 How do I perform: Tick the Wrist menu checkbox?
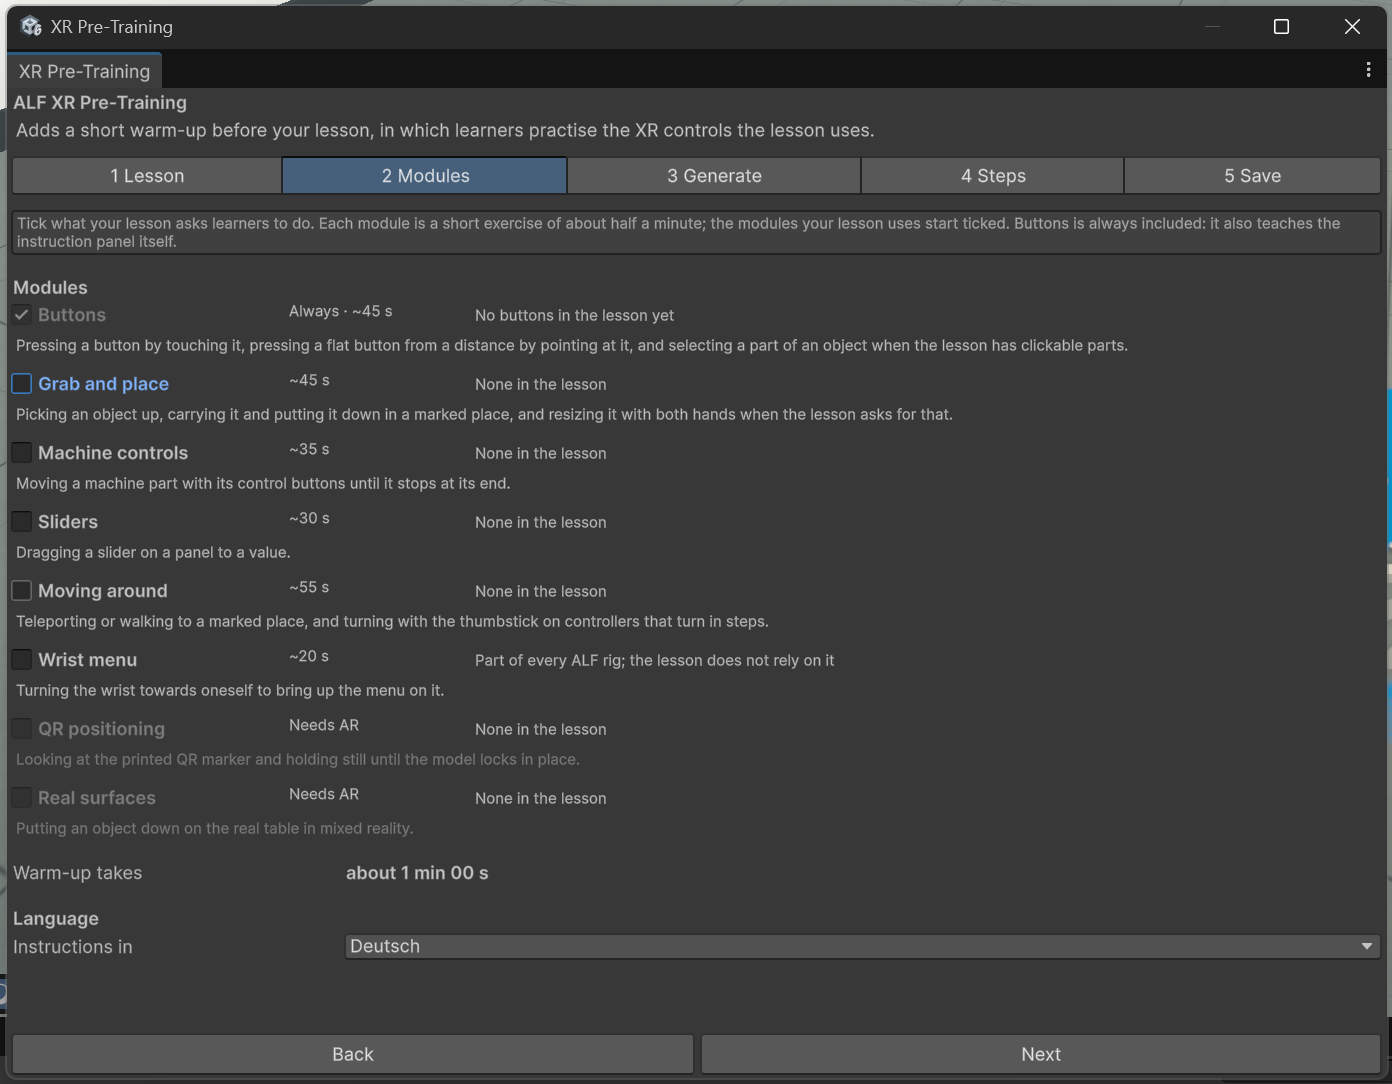pos(21,660)
